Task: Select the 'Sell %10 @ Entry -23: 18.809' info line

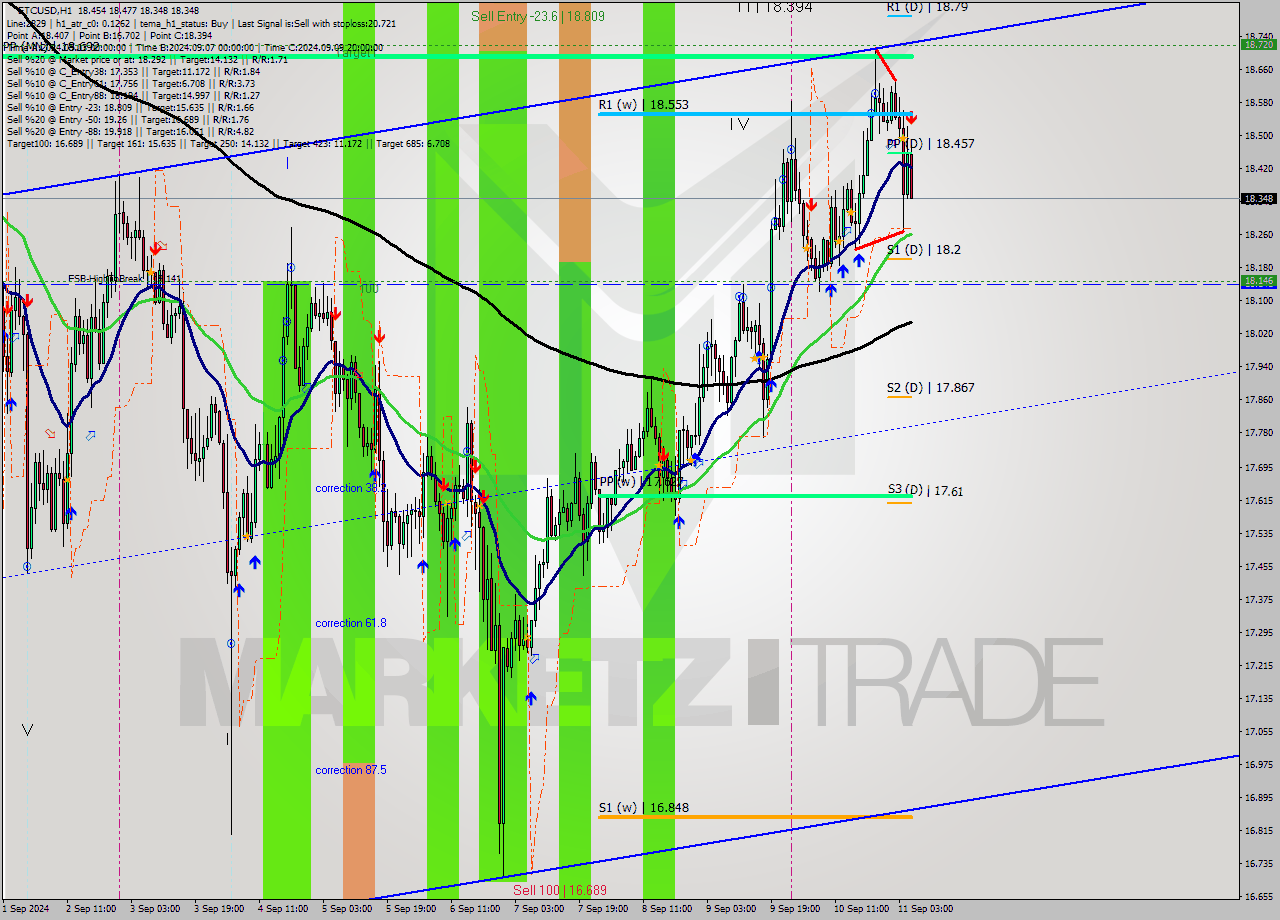Action: pos(130,108)
